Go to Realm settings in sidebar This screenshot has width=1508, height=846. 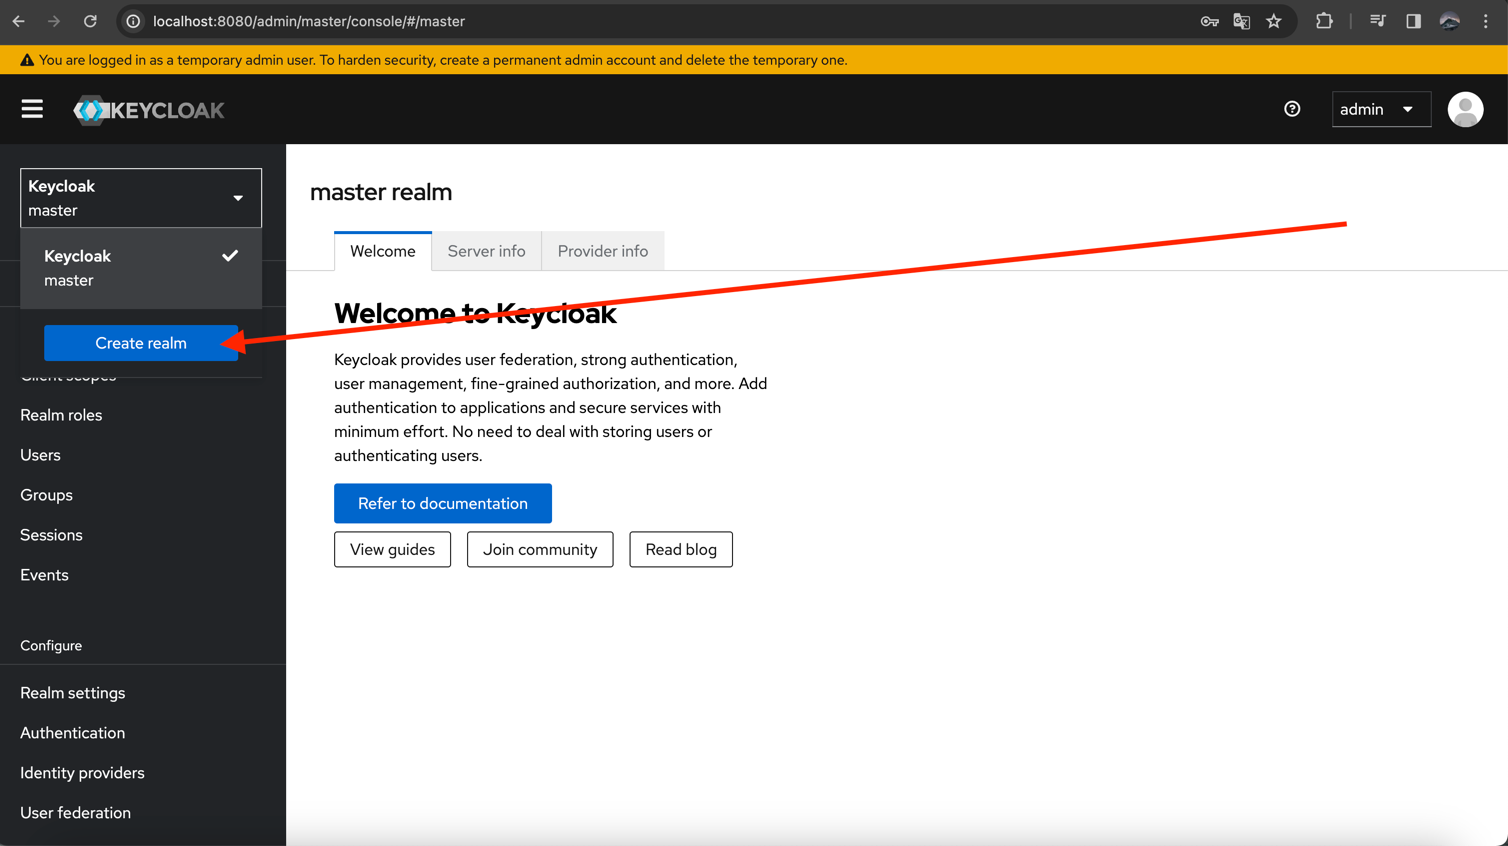pyautogui.click(x=73, y=693)
